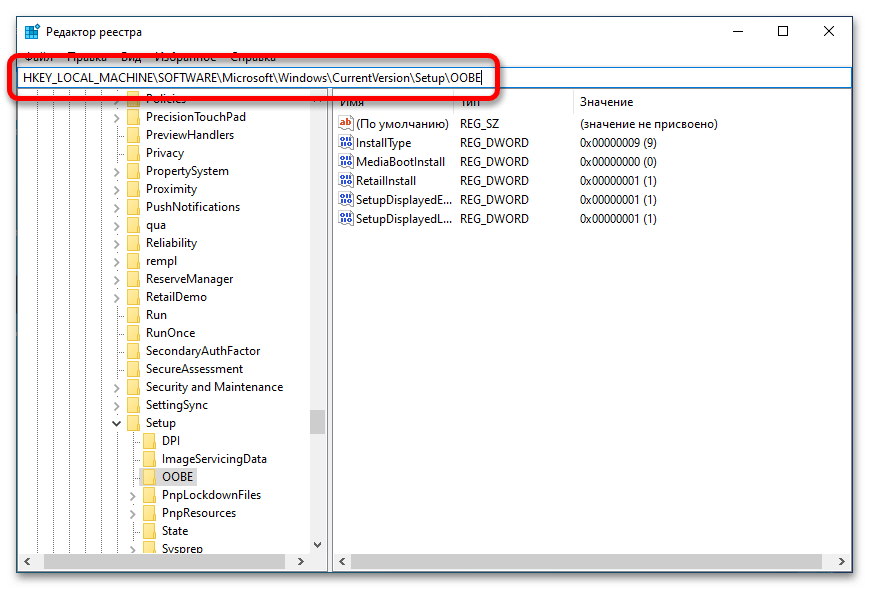Click the Значение column header

click(606, 102)
